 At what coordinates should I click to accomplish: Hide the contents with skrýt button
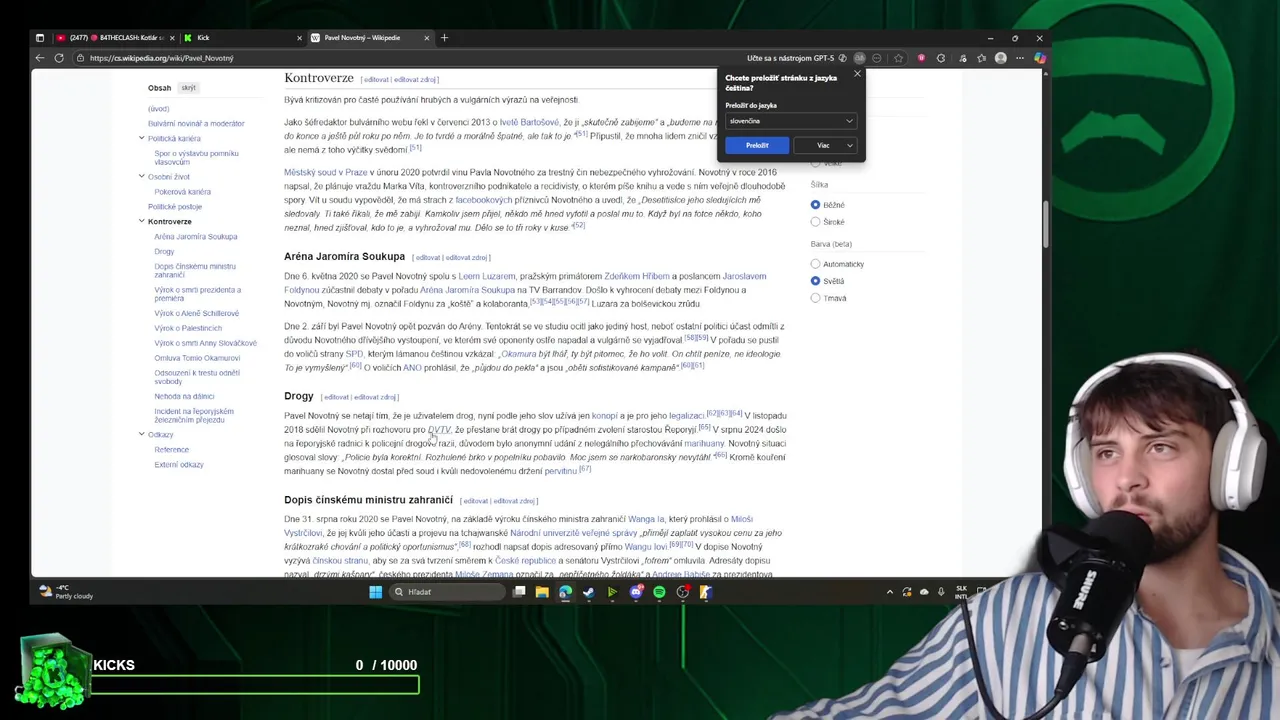(188, 88)
